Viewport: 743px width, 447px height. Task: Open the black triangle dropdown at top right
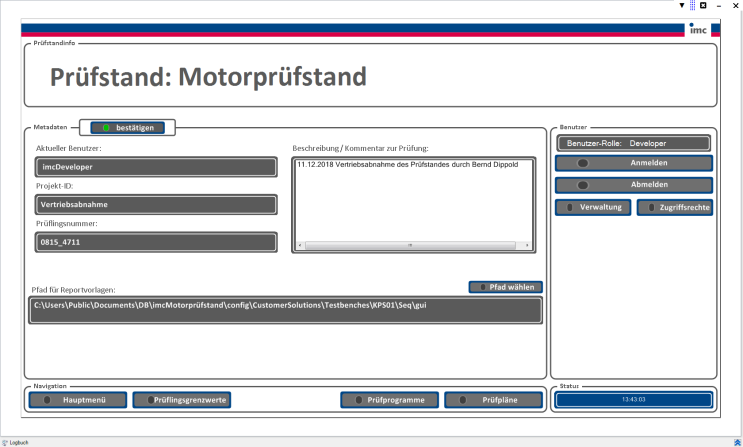point(682,5)
